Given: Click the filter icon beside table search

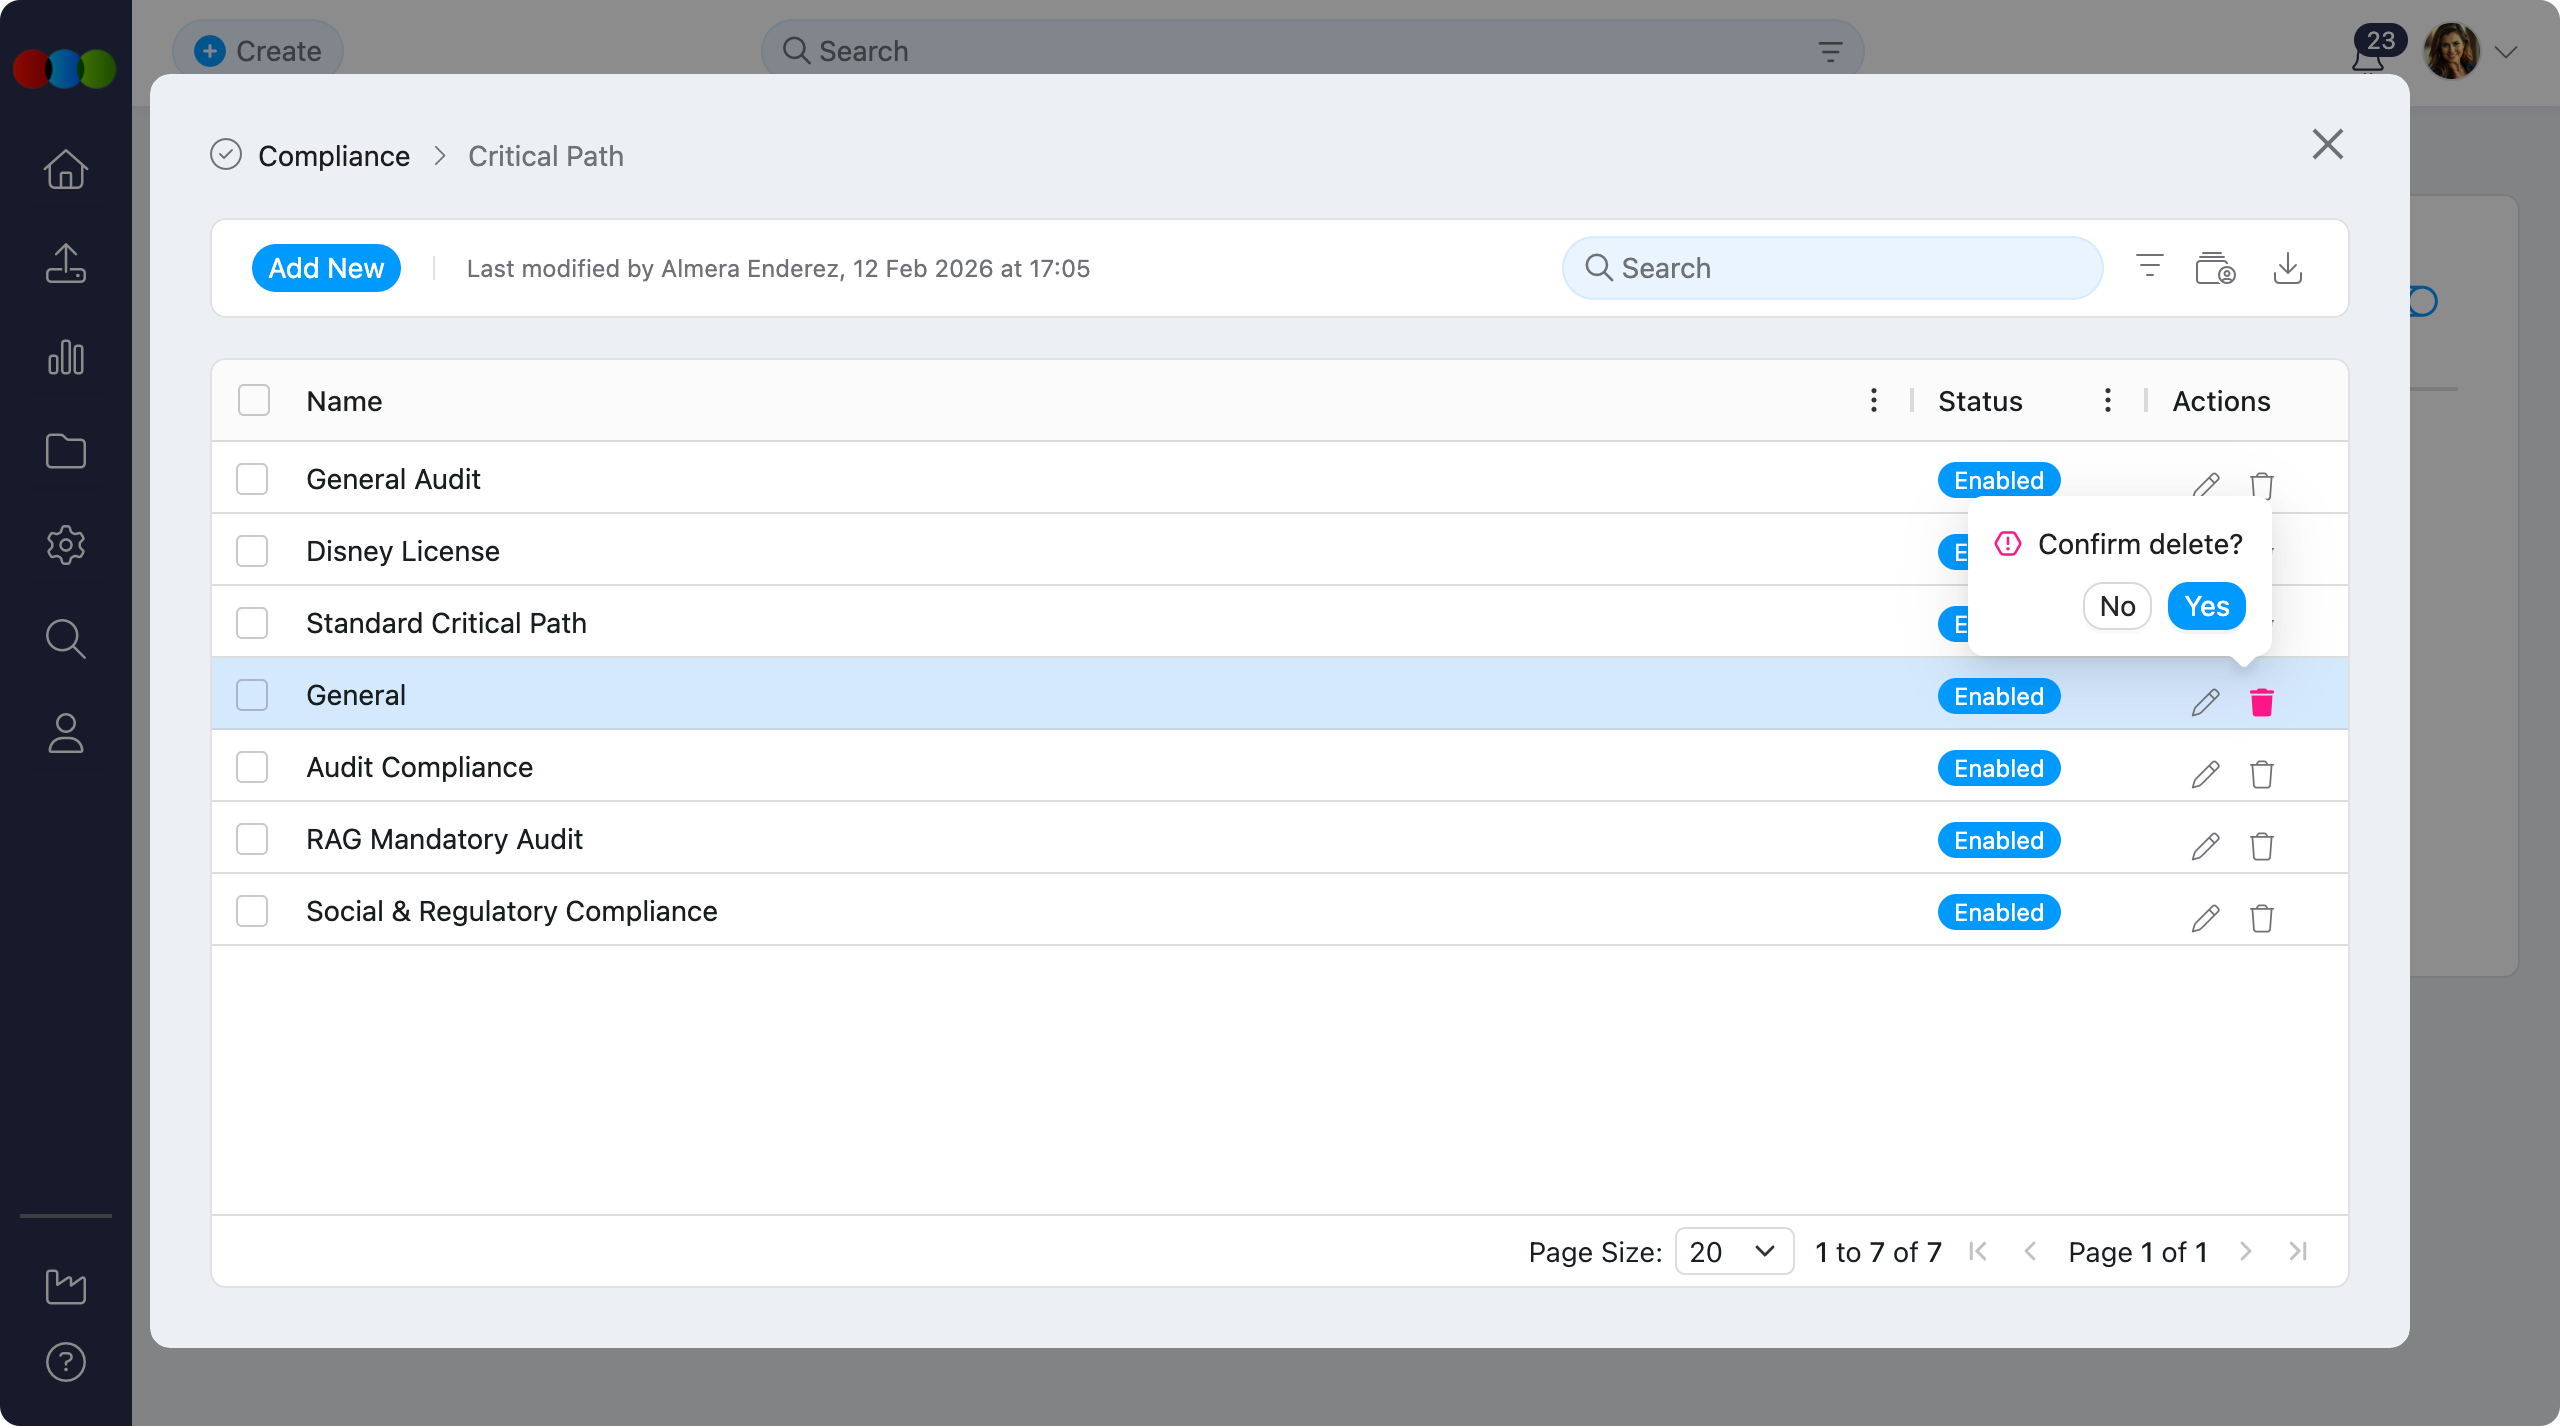Looking at the screenshot, I should coord(2149,266).
